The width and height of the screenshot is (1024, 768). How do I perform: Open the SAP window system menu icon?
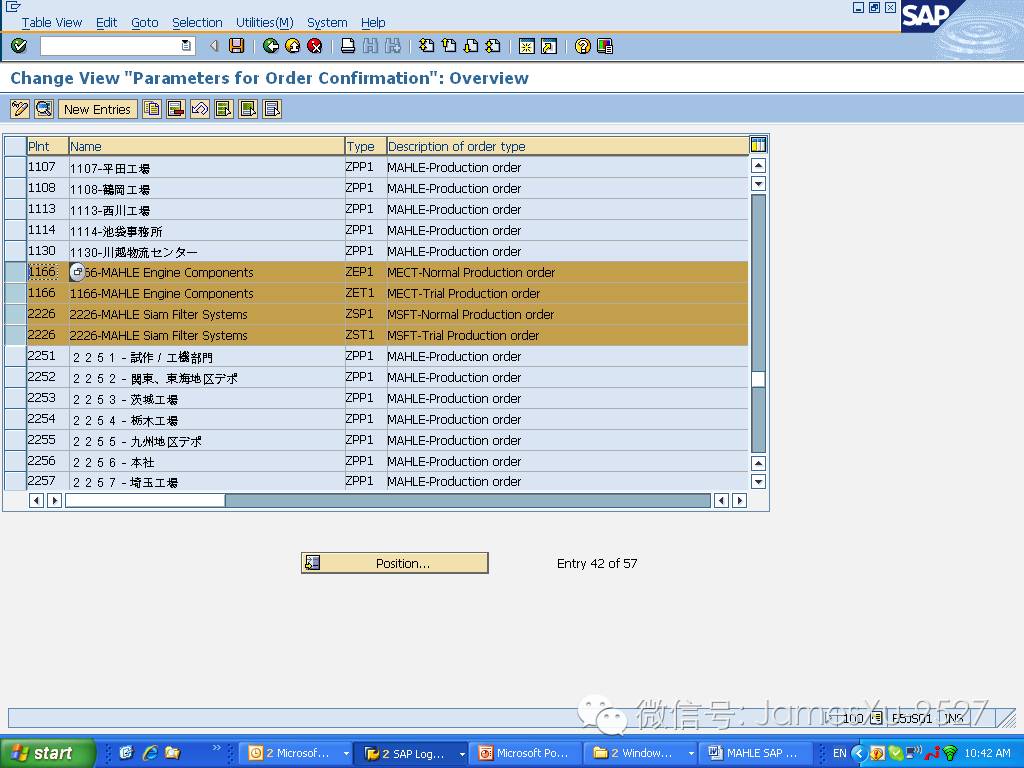coord(12,6)
